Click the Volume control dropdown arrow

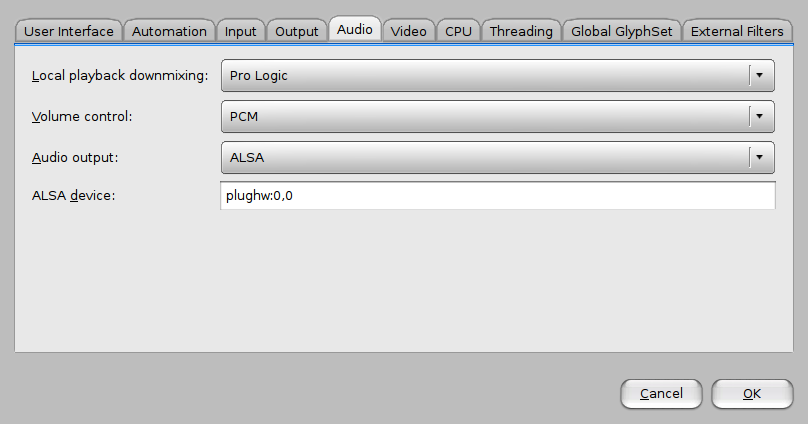(760, 116)
